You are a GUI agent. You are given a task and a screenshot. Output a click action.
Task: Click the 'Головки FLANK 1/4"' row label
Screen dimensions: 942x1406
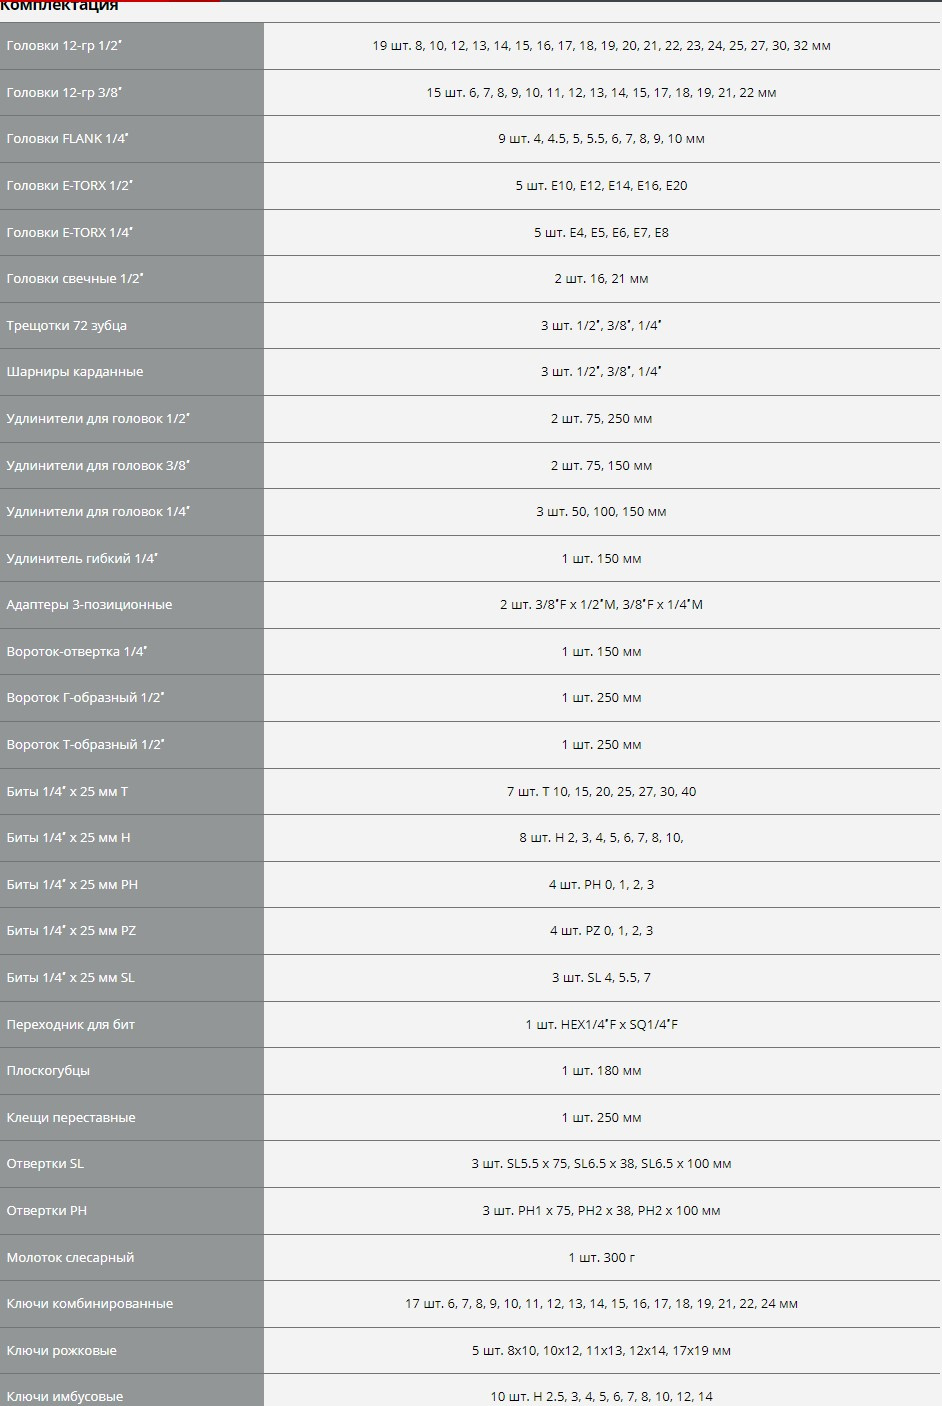(x=68, y=139)
